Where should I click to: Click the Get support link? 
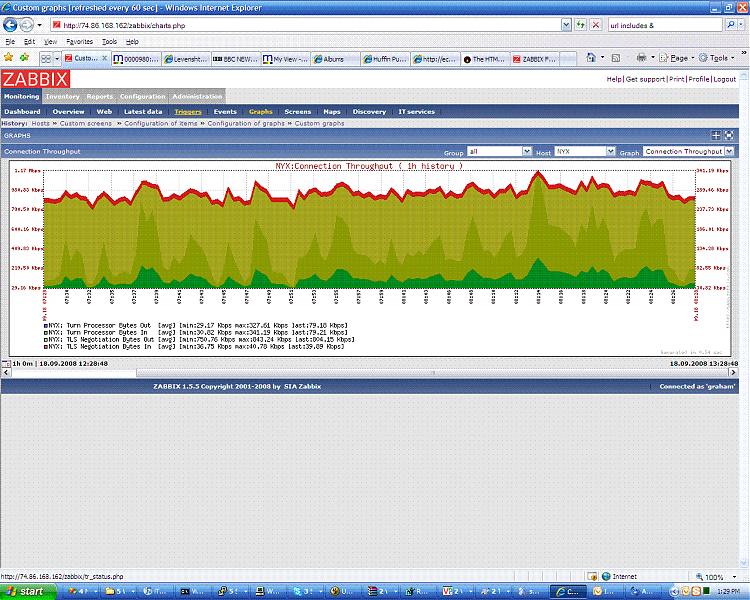point(645,78)
